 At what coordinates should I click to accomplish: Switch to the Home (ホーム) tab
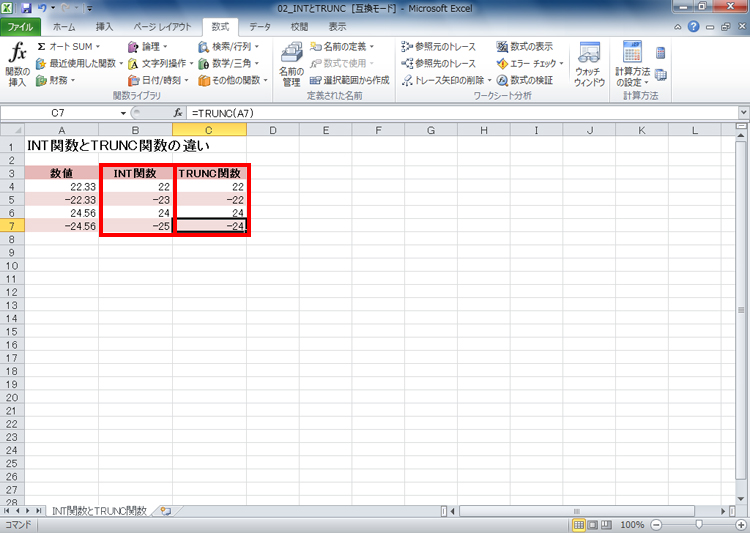64,27
